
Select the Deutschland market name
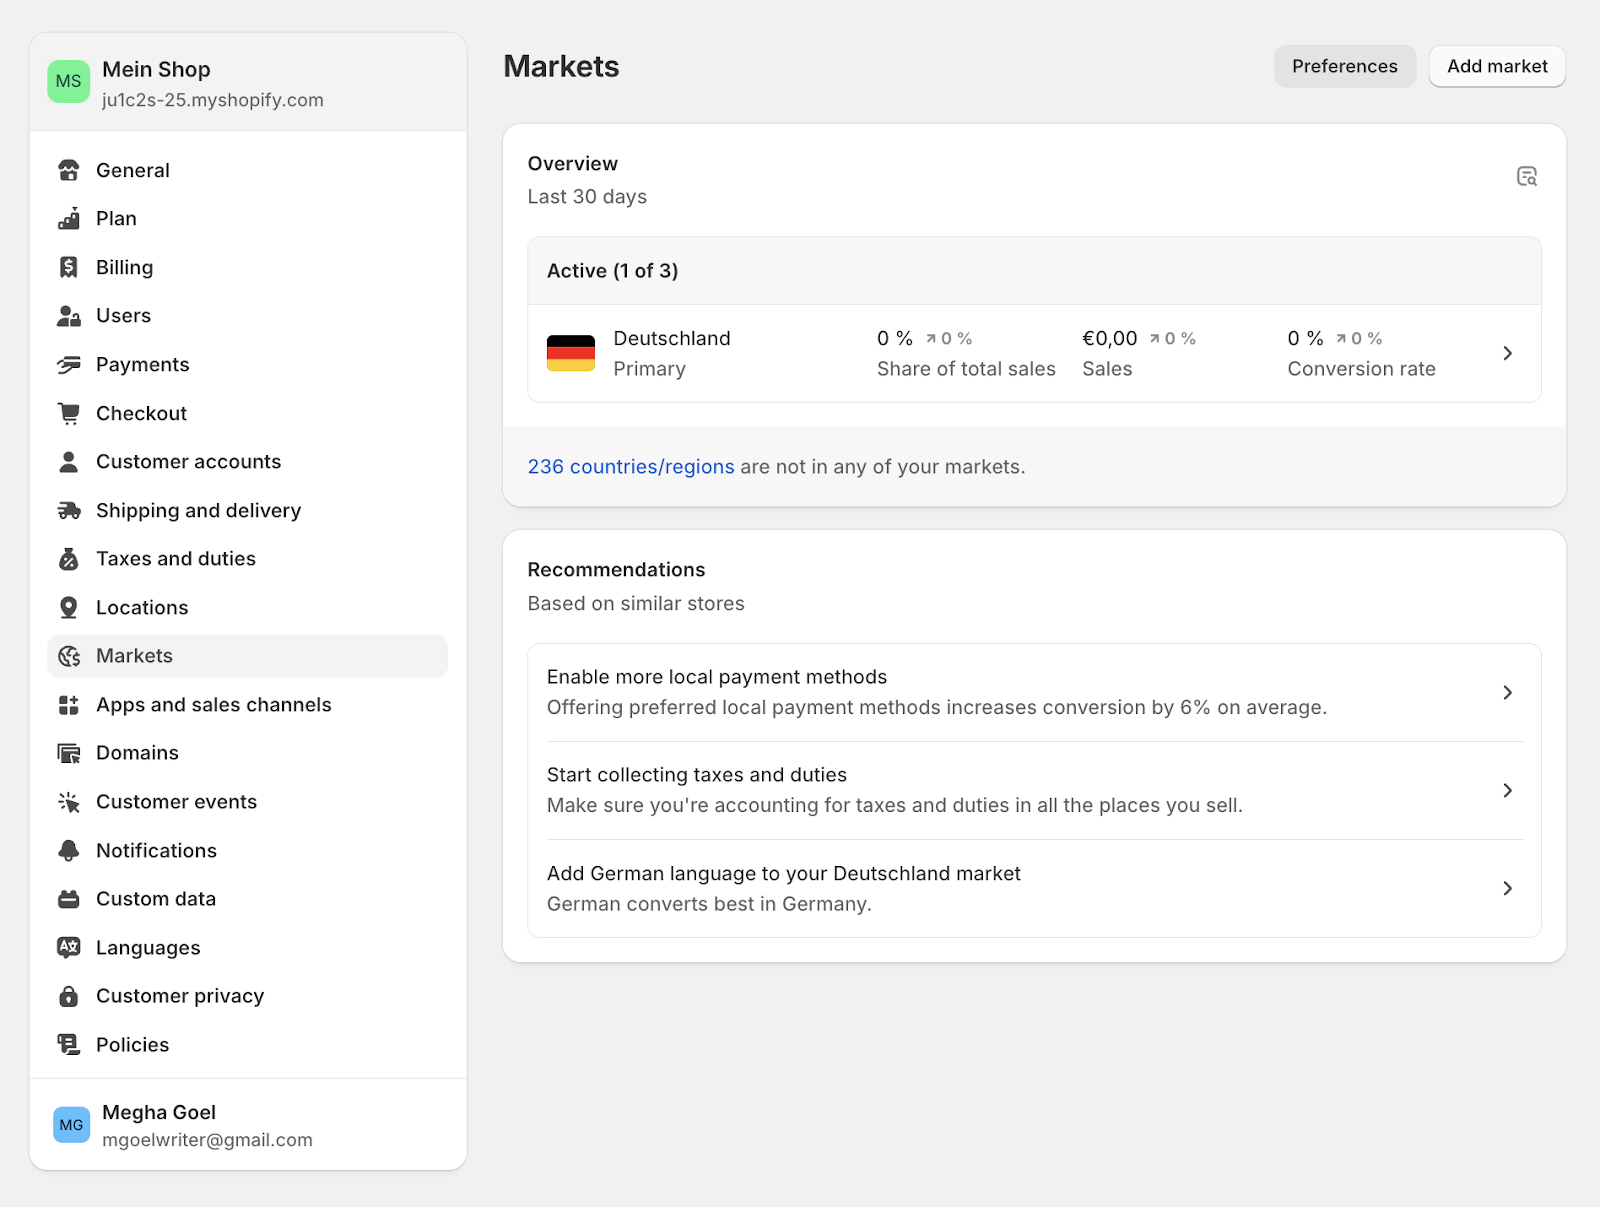672,338
